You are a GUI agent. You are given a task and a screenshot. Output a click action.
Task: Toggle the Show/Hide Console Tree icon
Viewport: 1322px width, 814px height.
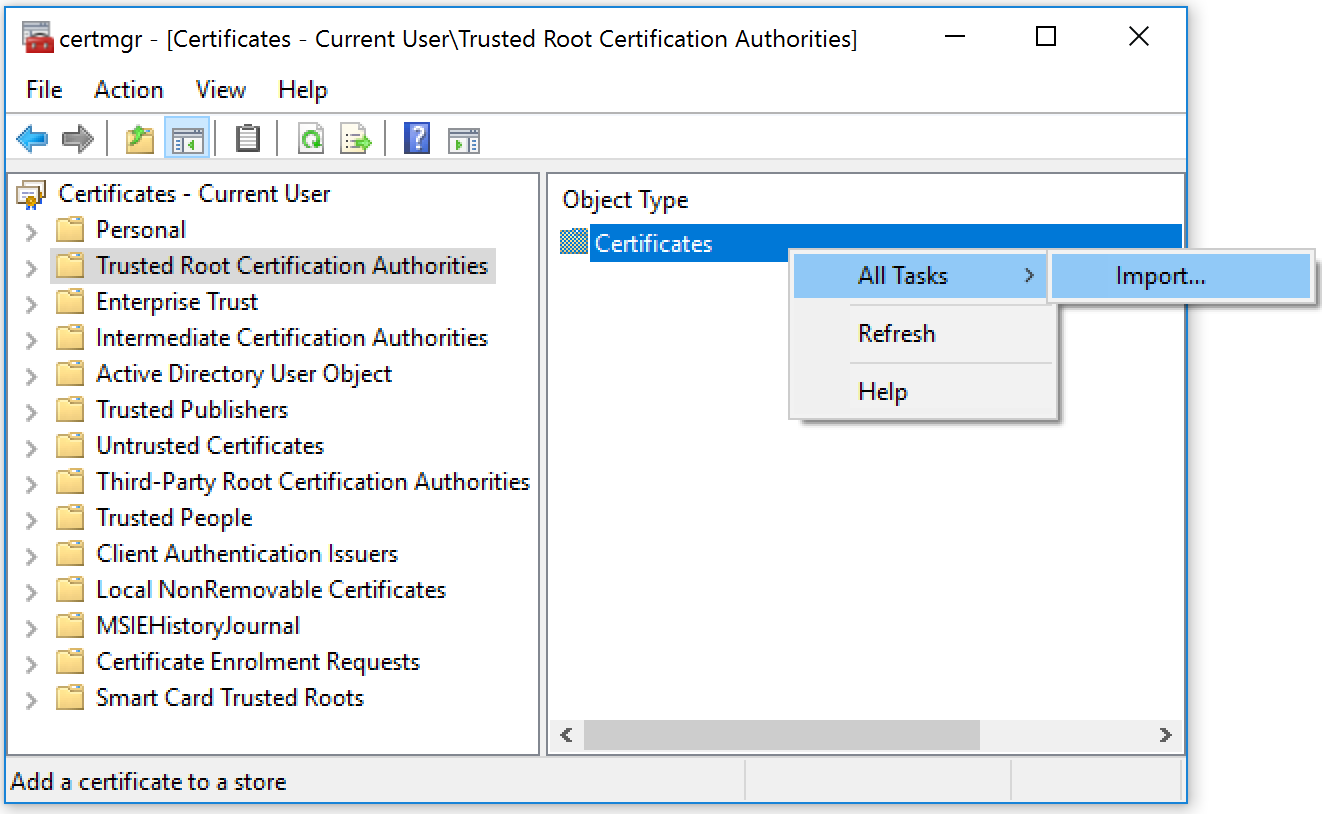(x=187, y=138)
